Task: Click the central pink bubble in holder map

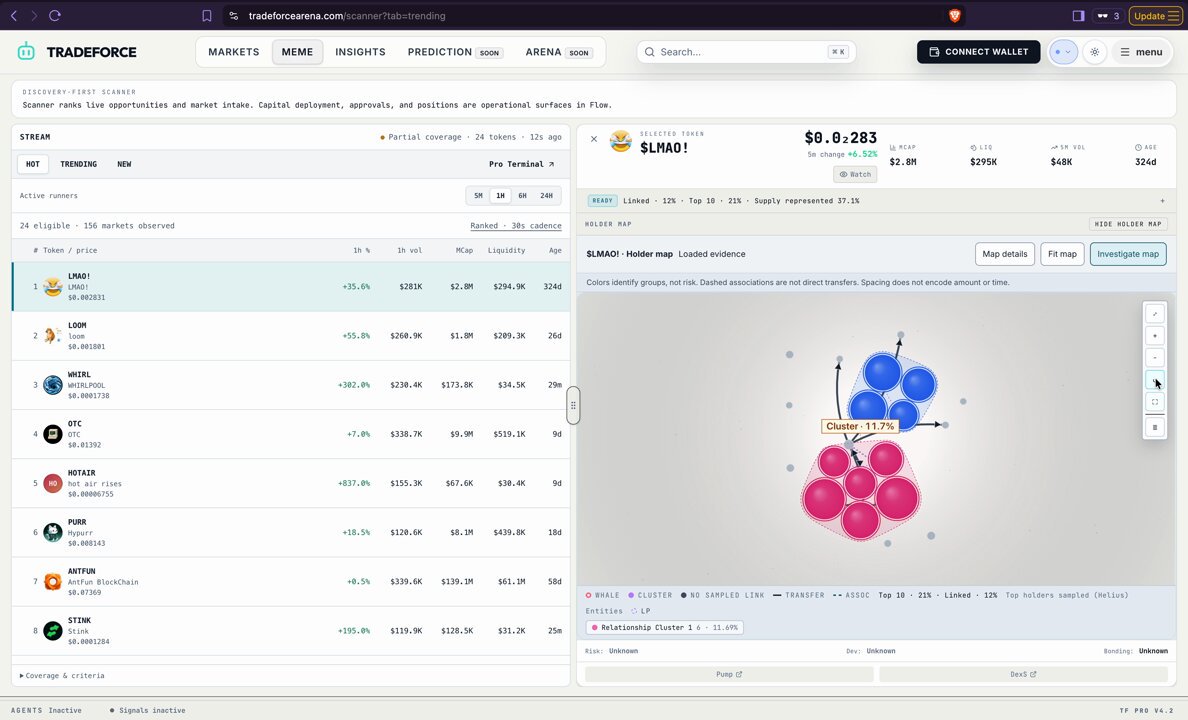Action: (860, 484)
